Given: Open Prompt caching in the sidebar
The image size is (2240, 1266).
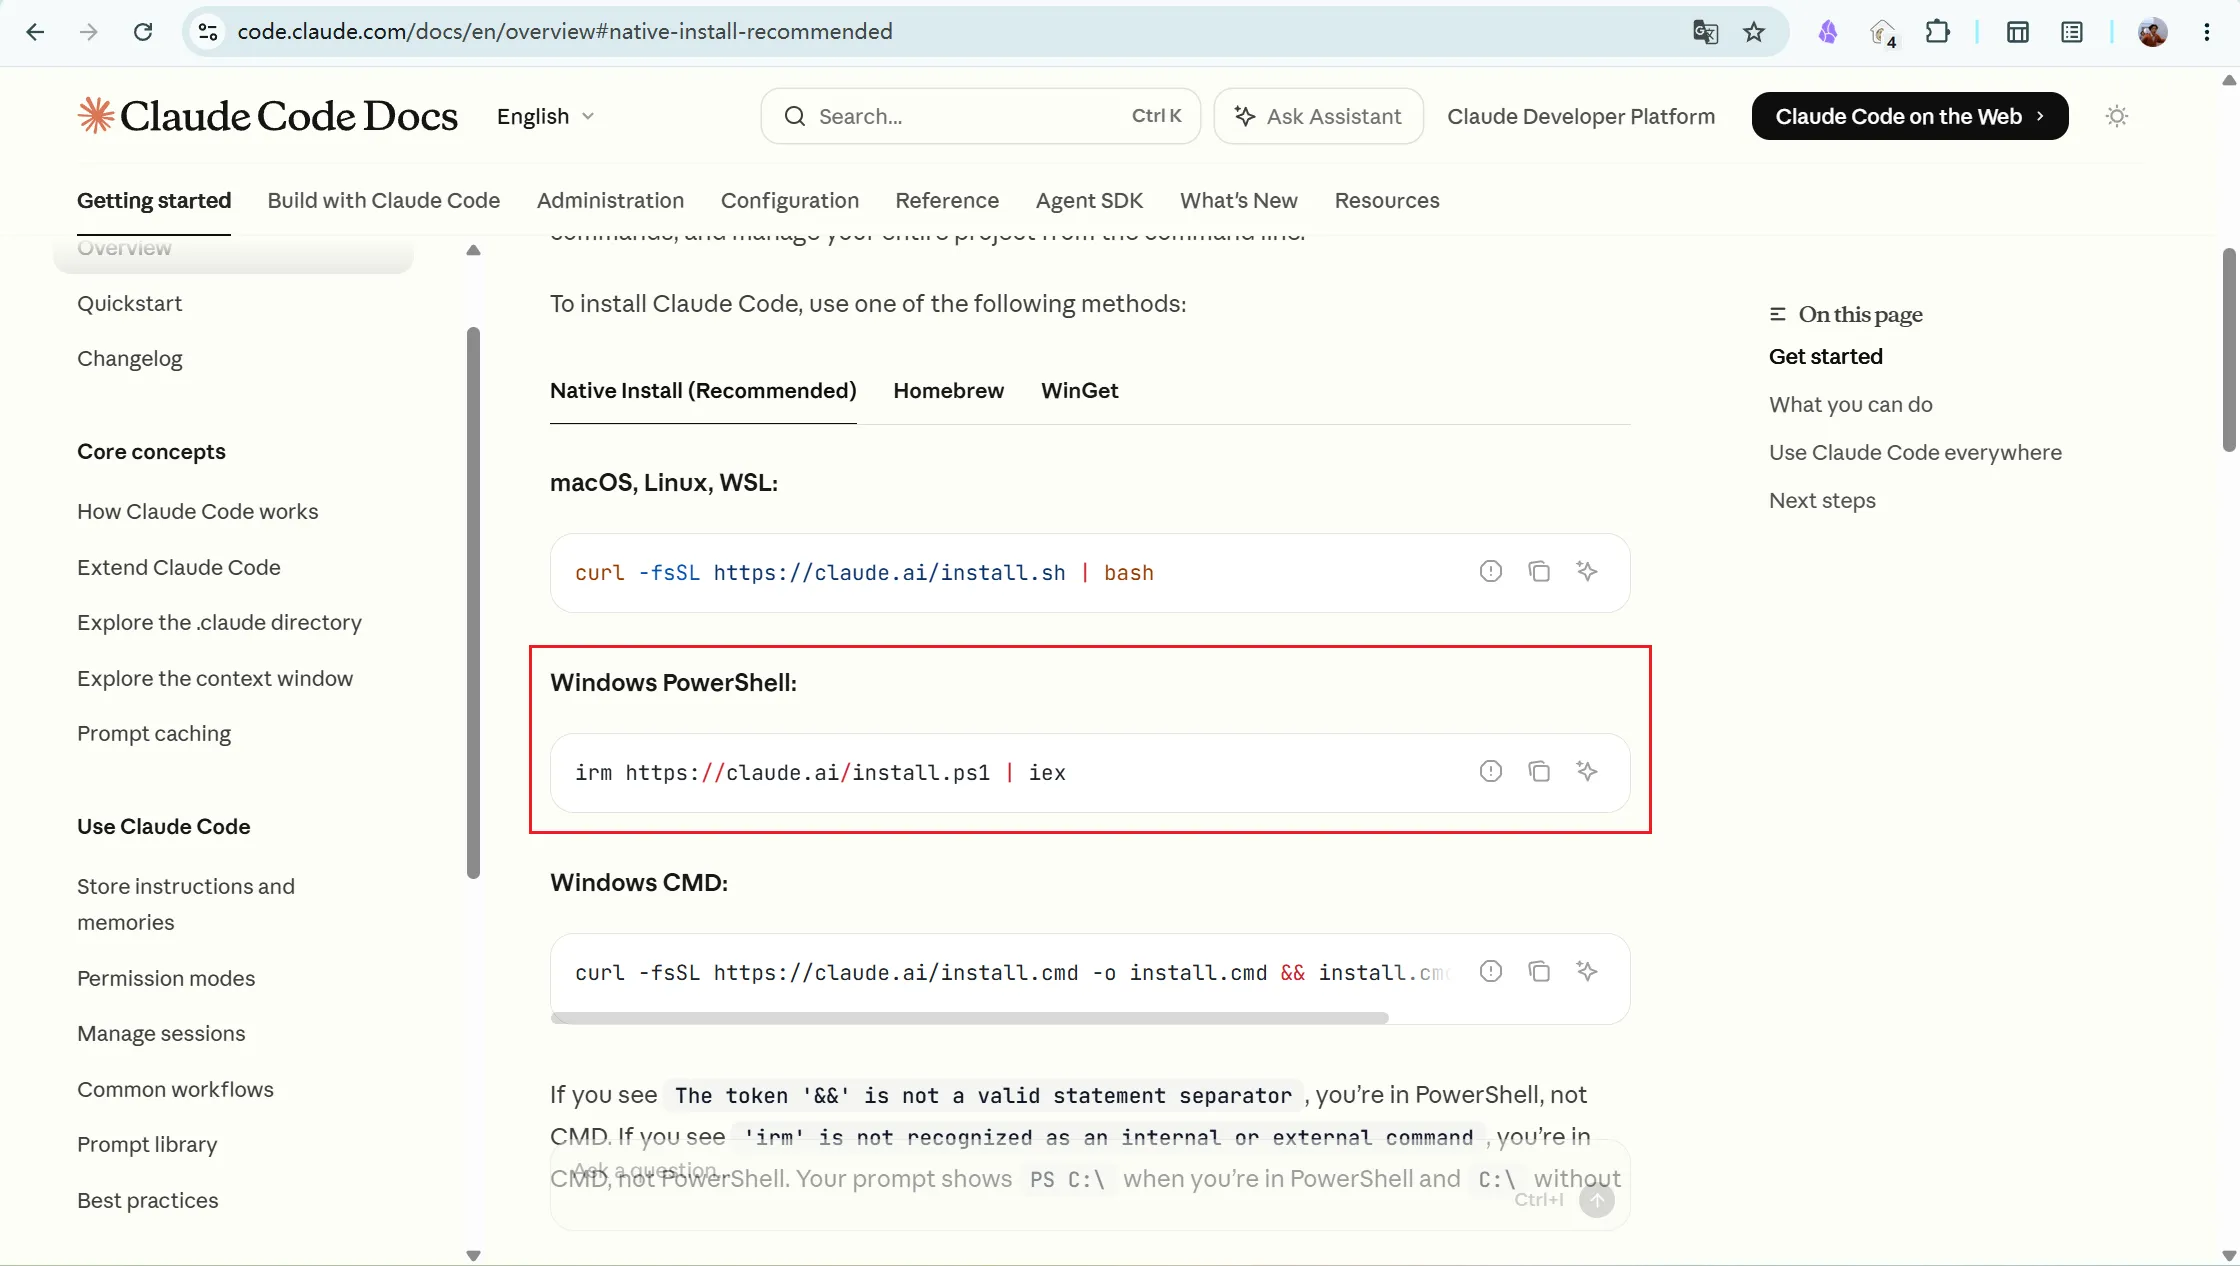Looking at the screenshot, I should [154, 733].
